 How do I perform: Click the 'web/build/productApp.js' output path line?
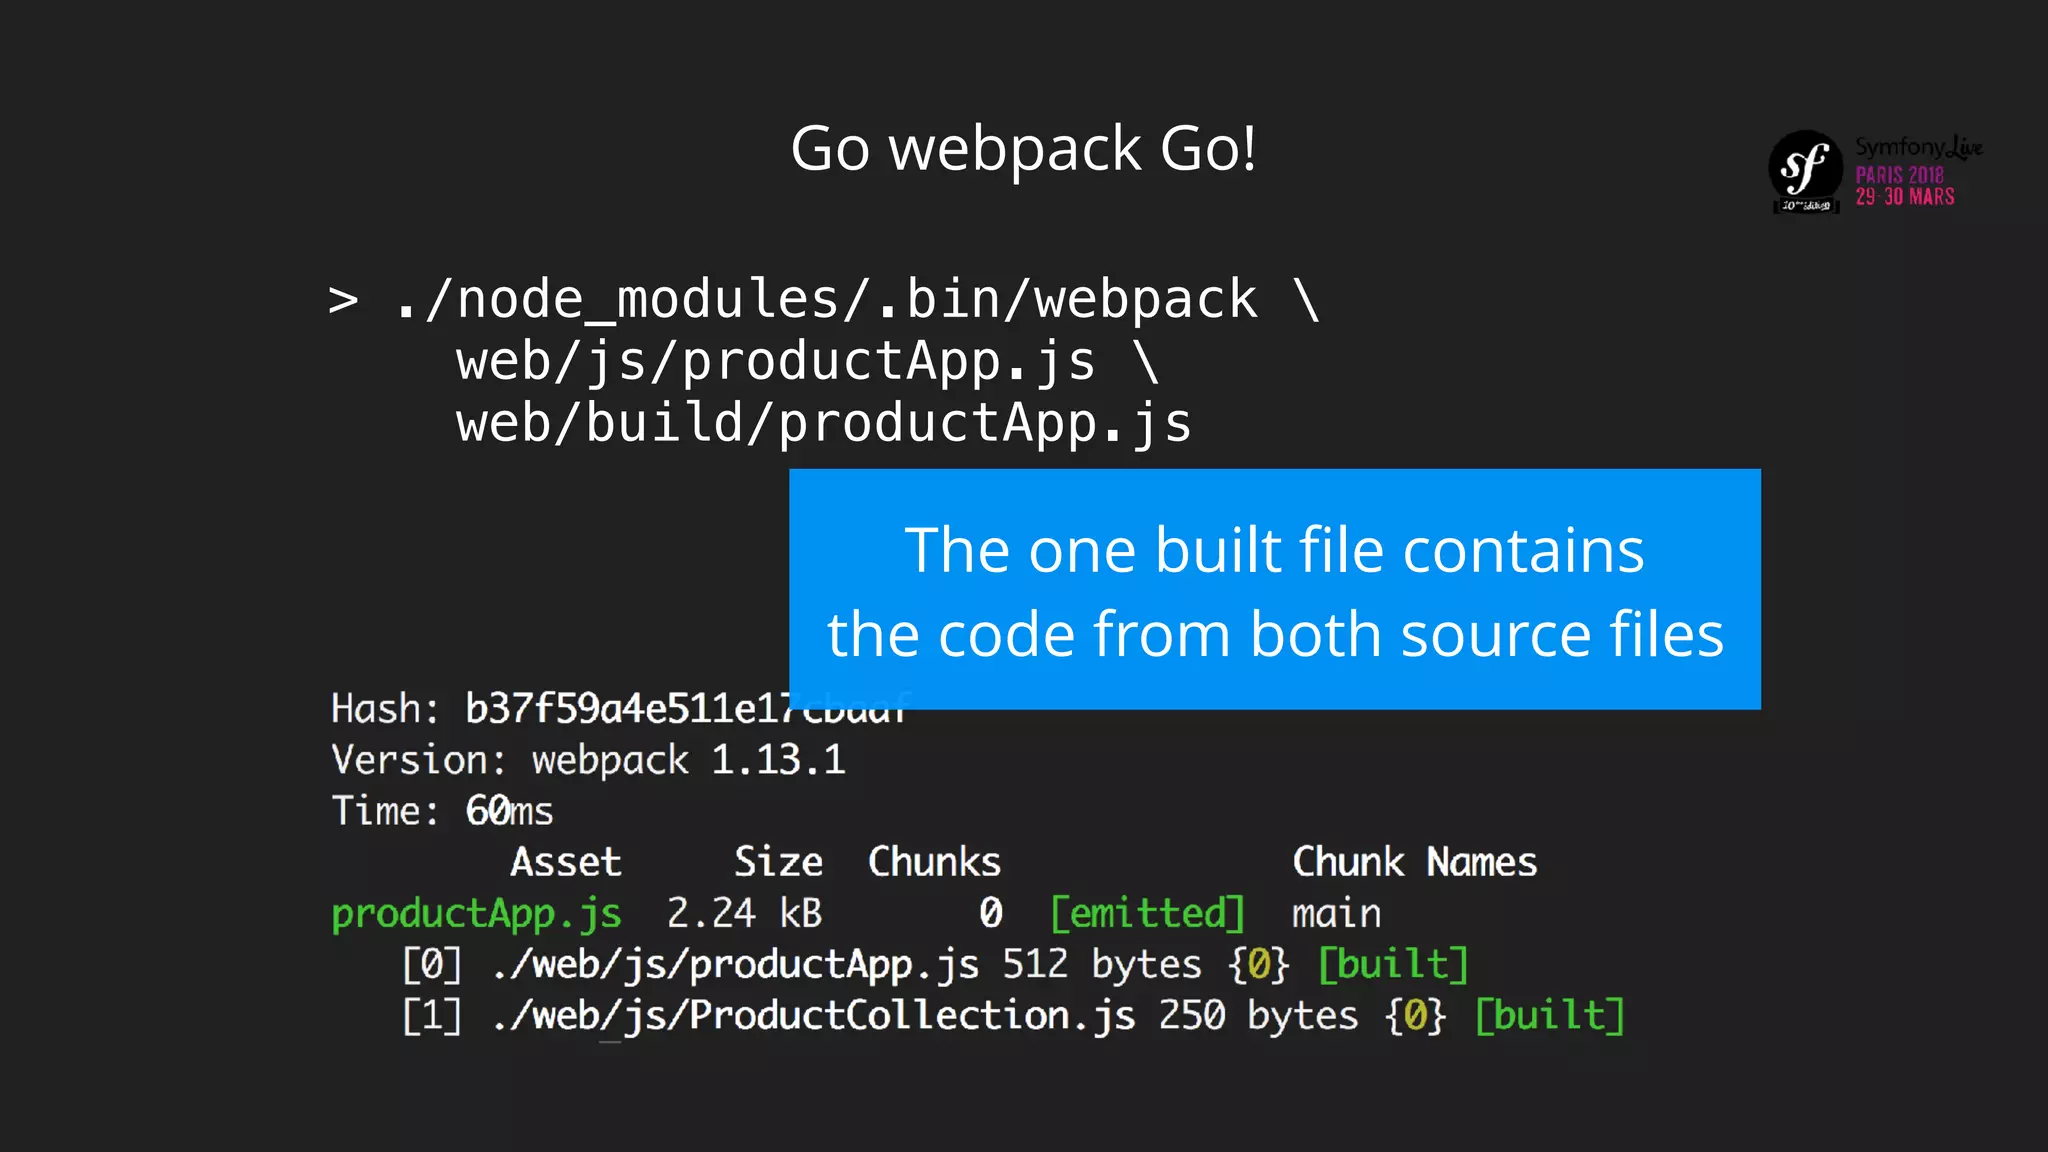coord(824,423)
